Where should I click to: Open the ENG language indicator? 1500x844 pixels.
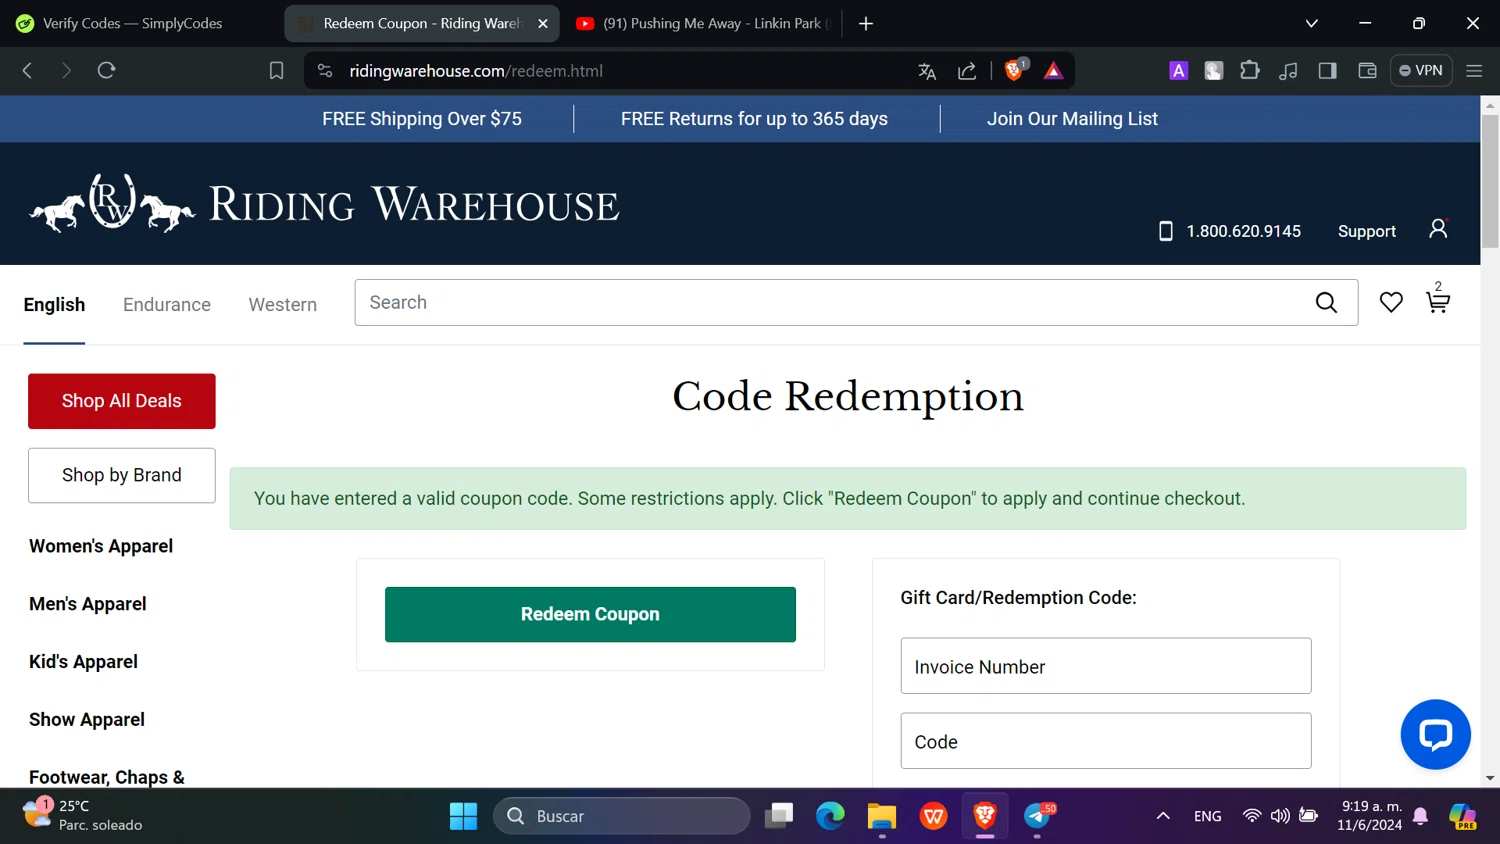point(1207,816)
